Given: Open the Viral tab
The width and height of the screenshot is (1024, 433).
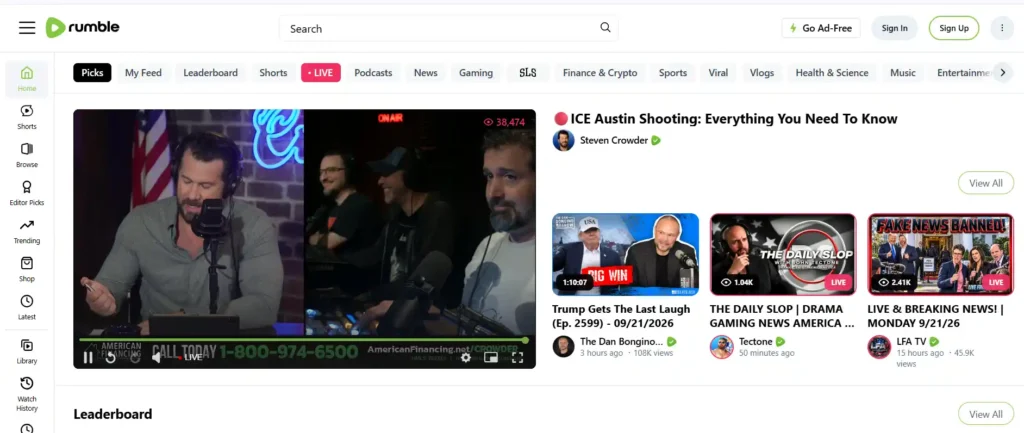Looking at the screenshot, I should [x=718, y=72].
